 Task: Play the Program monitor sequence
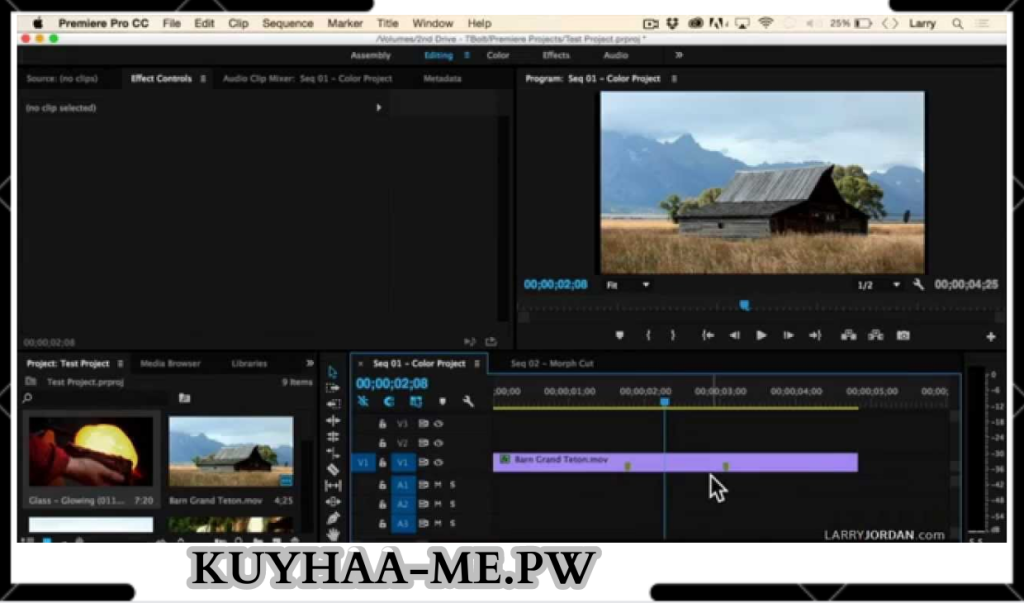[x=761, y=335]
